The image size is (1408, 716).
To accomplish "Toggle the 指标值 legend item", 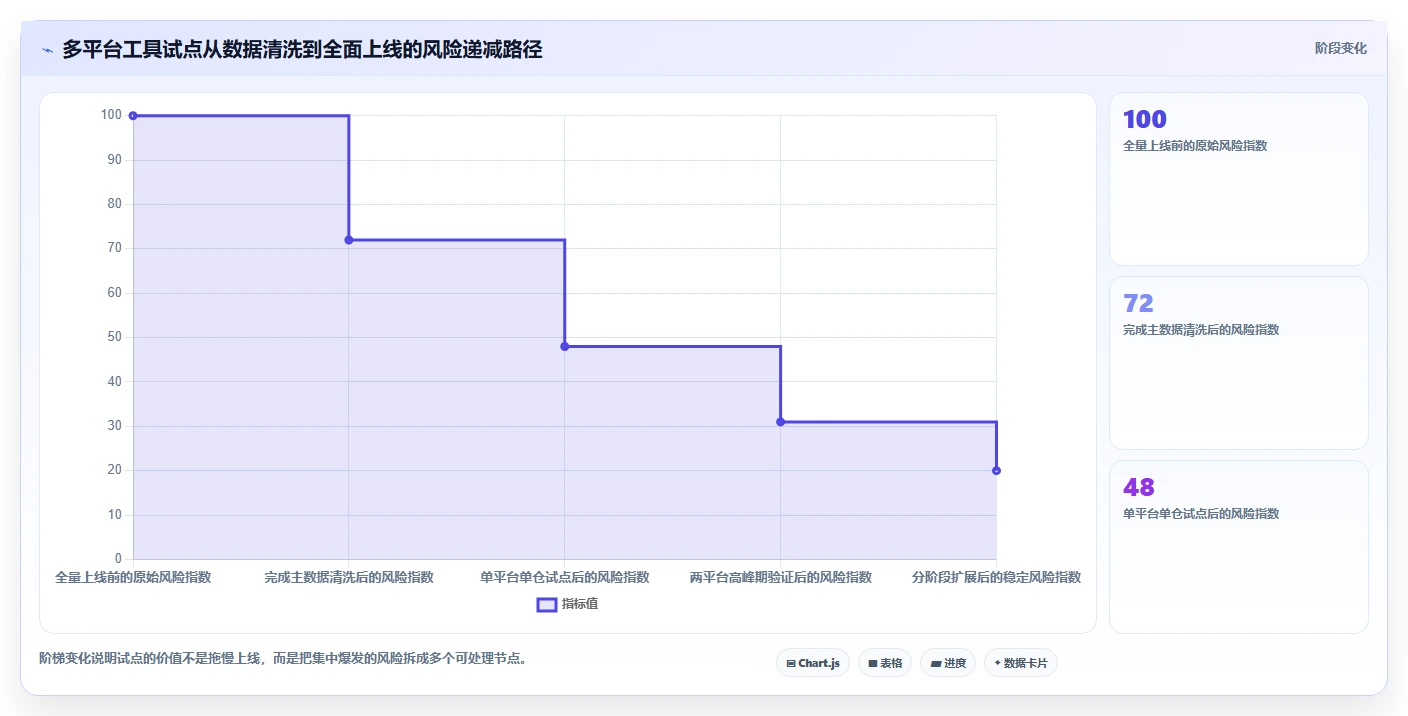I will (567, 604).
